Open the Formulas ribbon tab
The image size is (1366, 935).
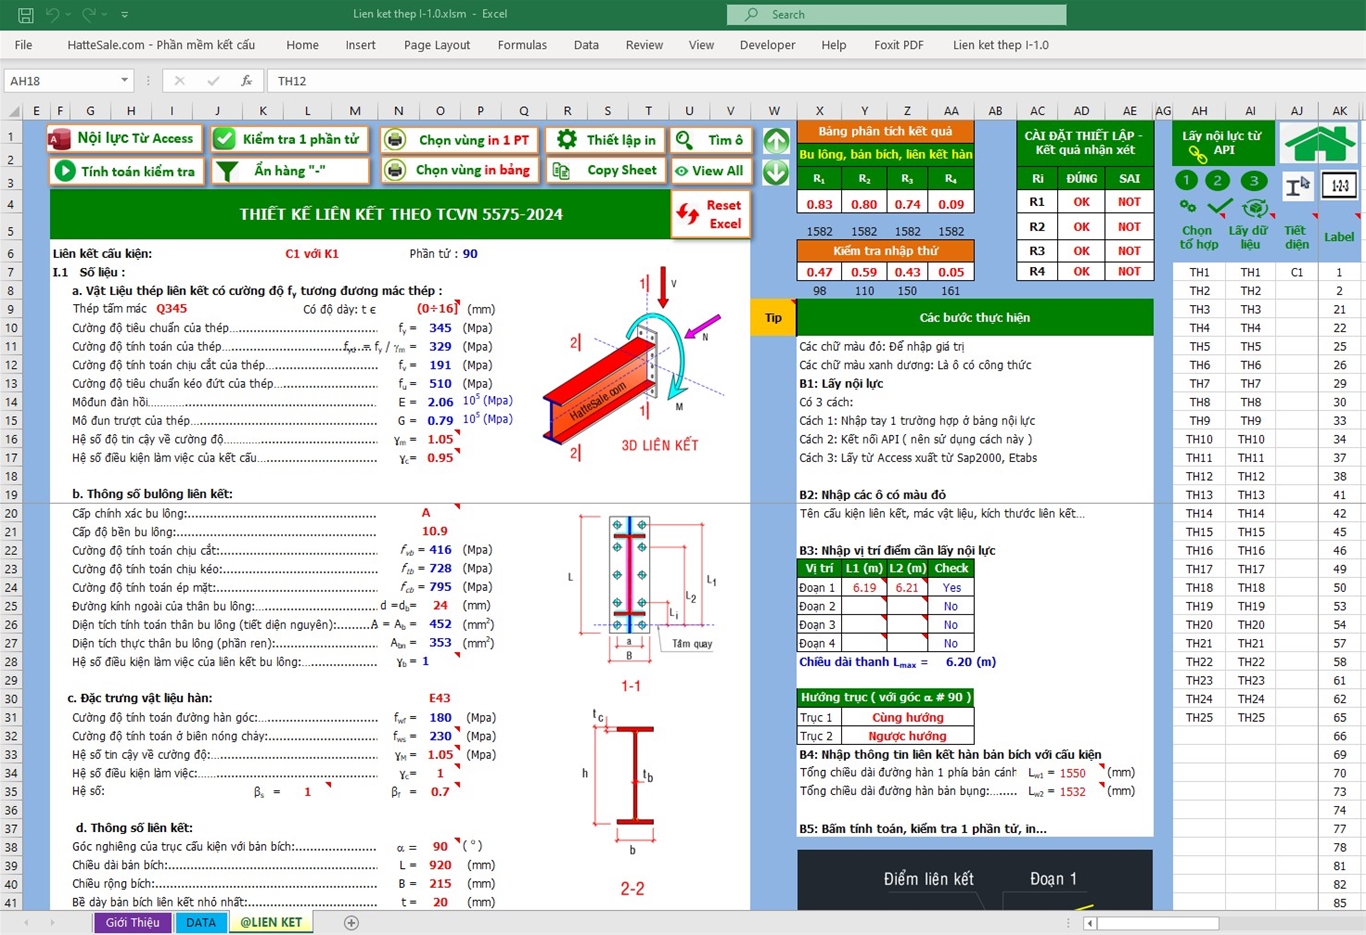click(522, 45)
